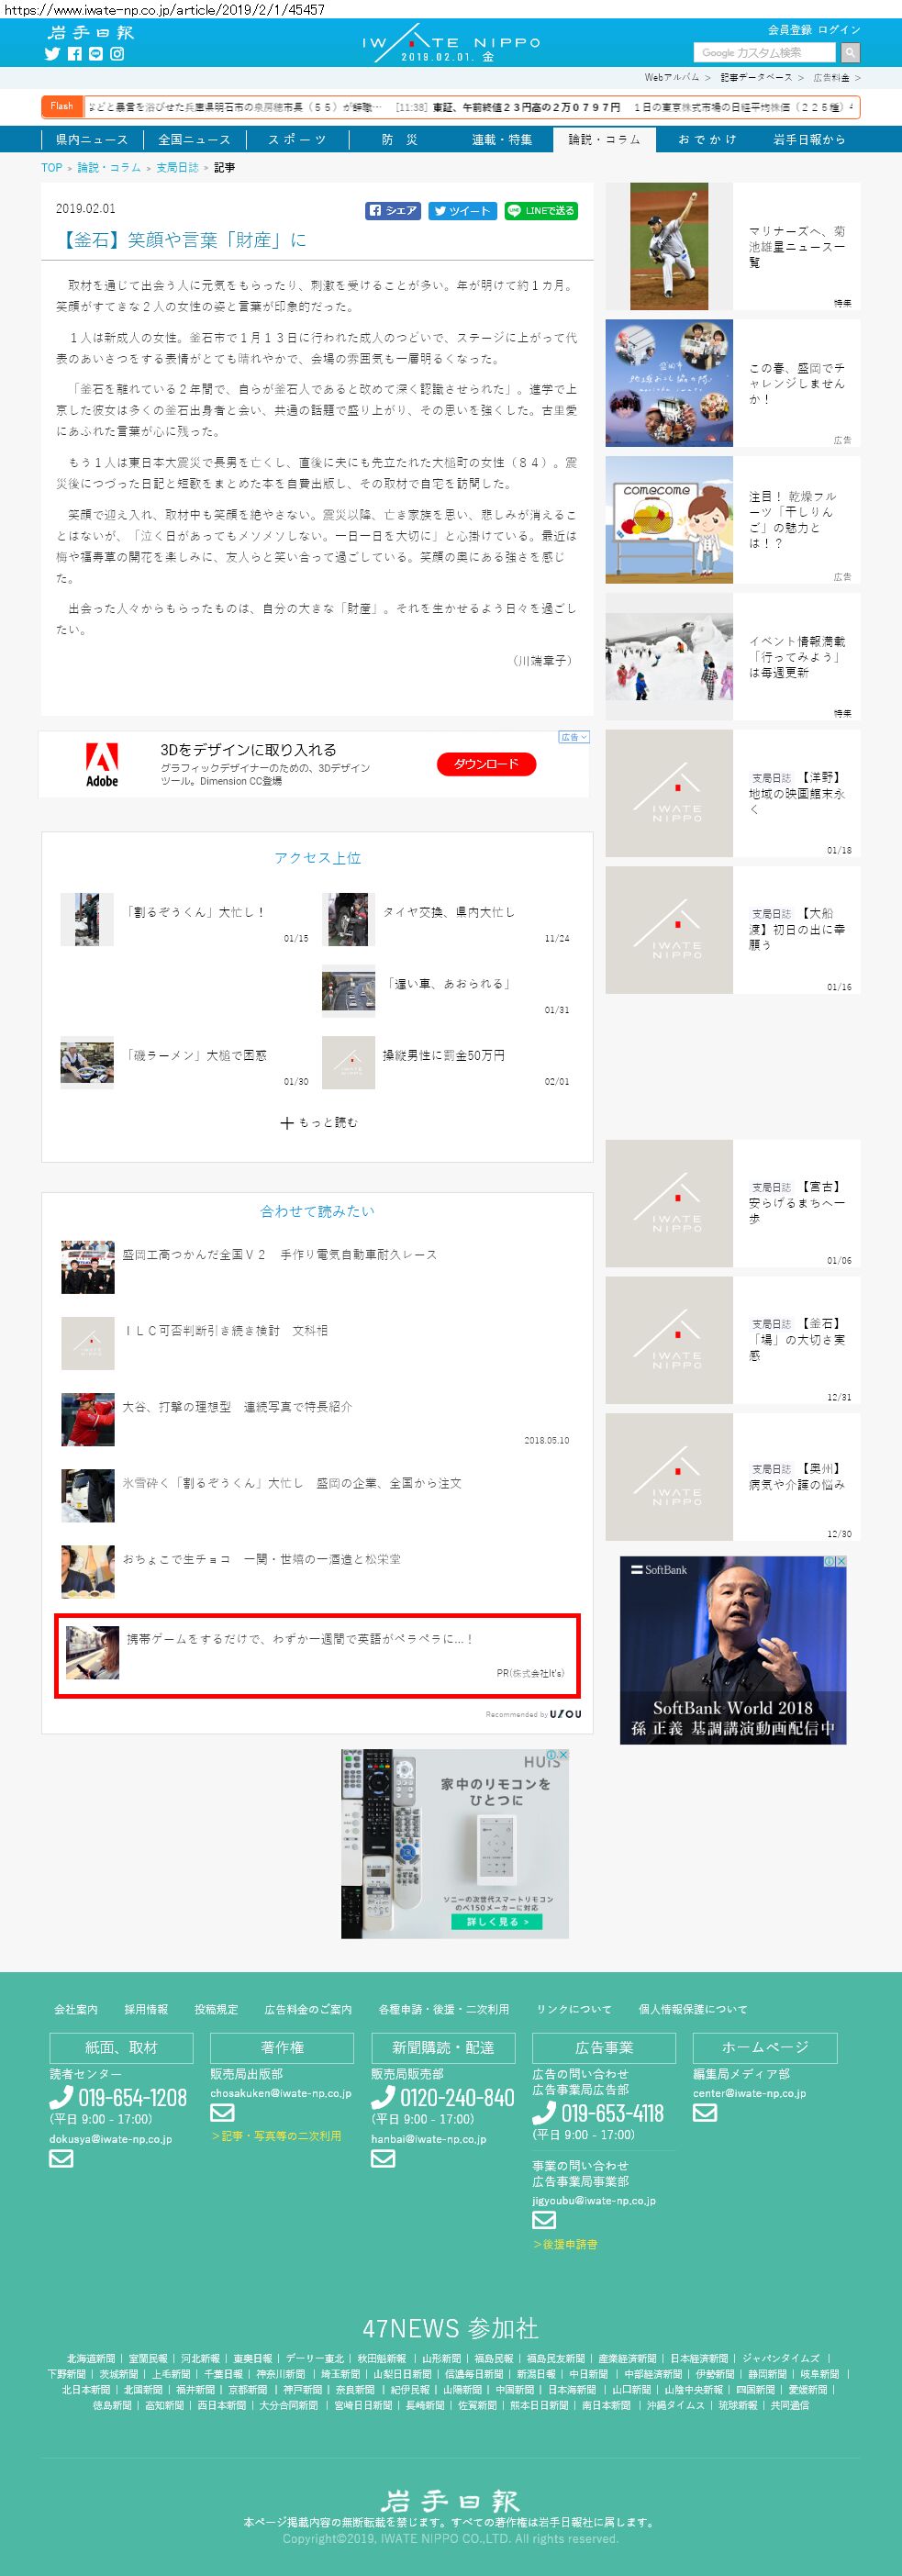Click the search magnifier button
The height and width of the screenshot is (2576, 902).
pos(850,52)
